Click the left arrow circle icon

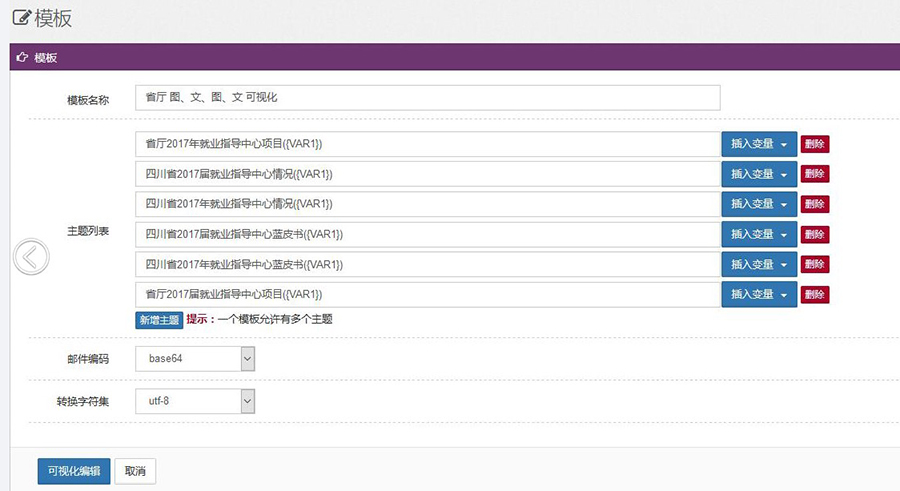coord(31,257)
